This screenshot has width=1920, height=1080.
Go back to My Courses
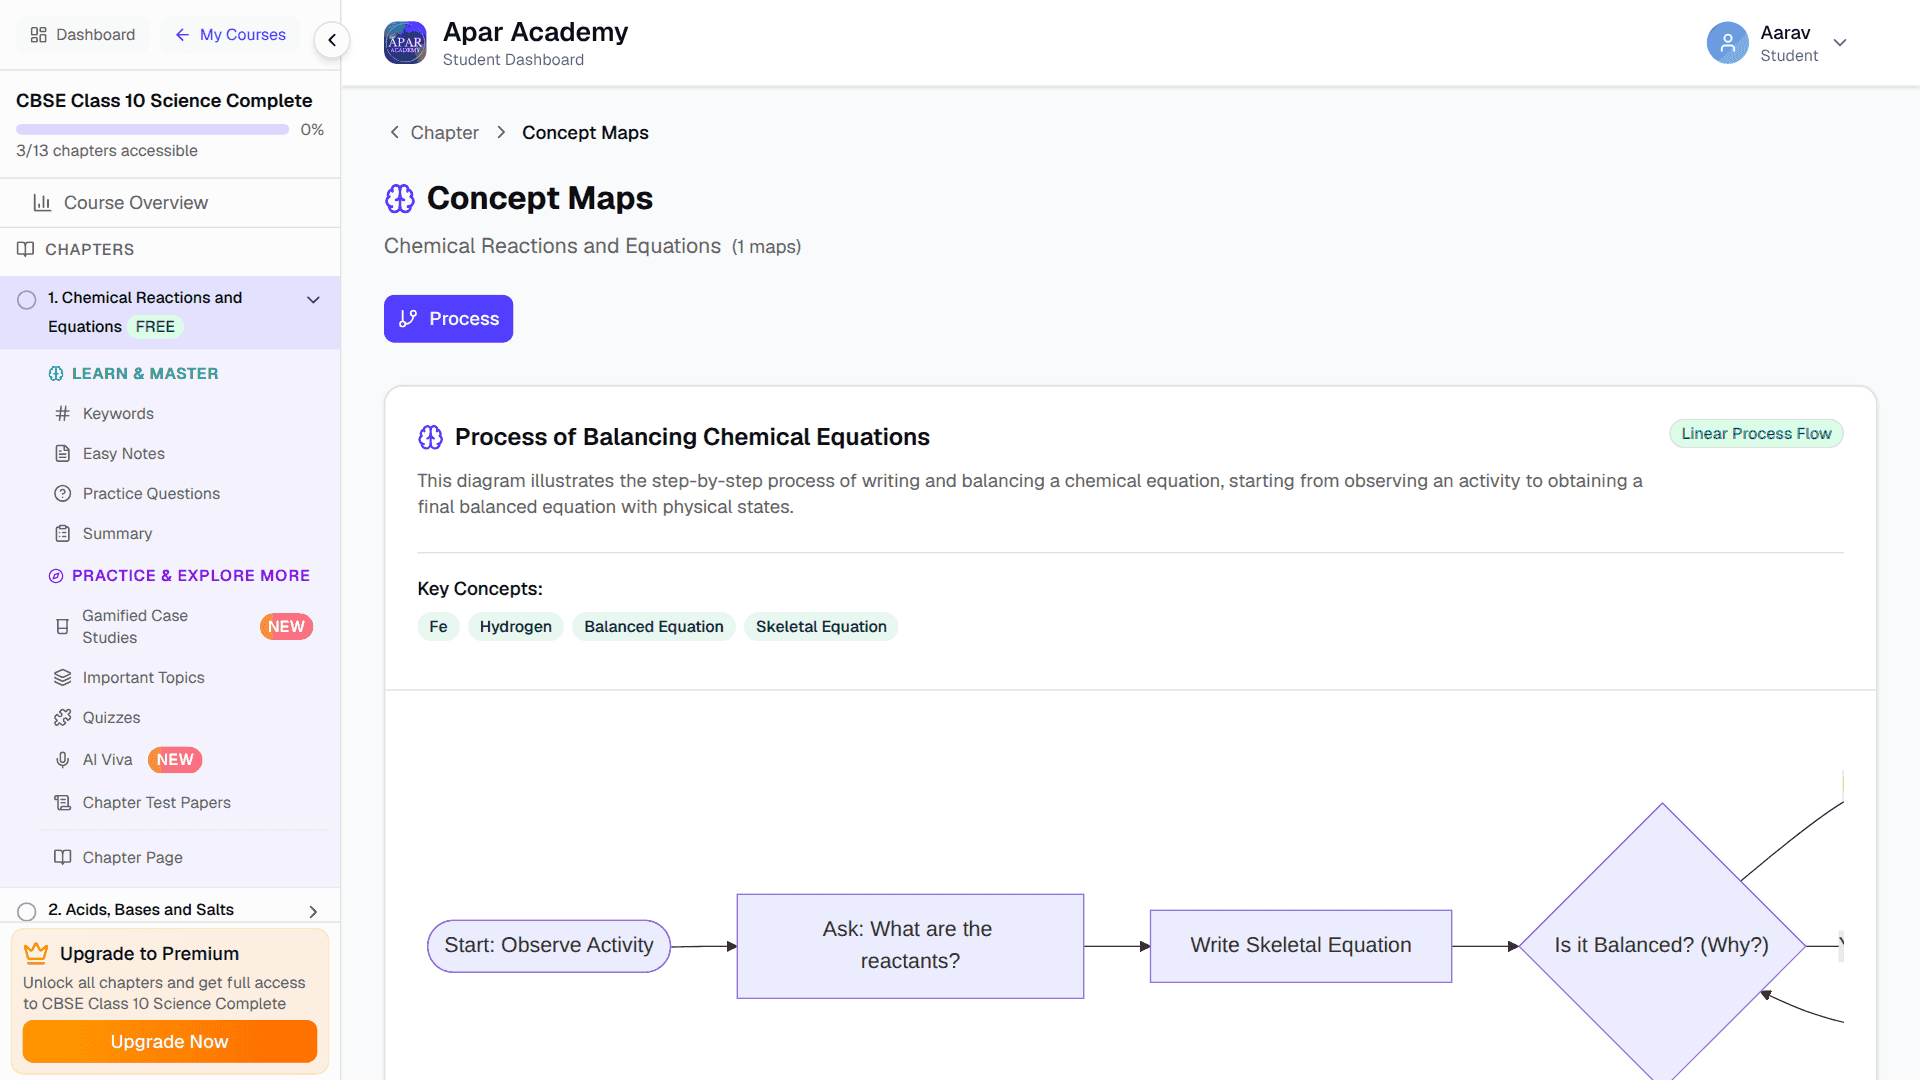pyautogui.click(x=231, y=35)
